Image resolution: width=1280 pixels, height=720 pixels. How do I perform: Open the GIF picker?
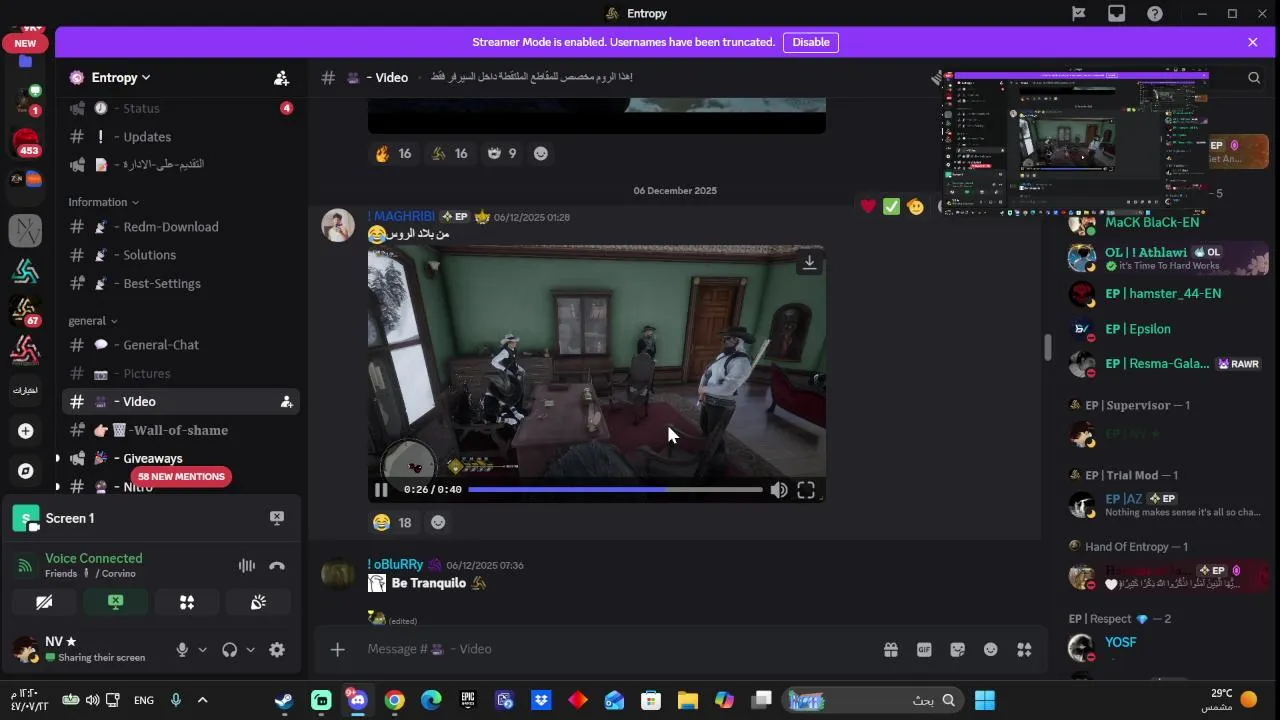pyautogui.click(x=924, y=650)
